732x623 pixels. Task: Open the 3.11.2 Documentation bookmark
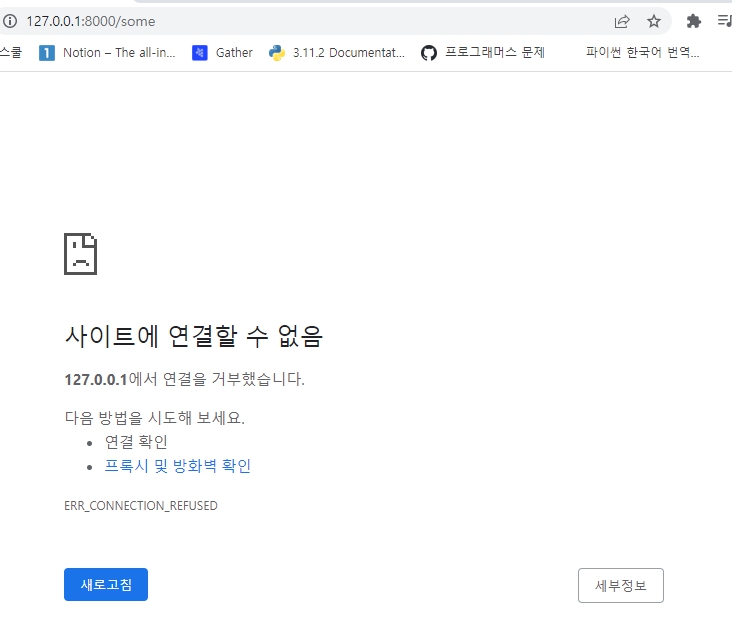coord(337,53)
